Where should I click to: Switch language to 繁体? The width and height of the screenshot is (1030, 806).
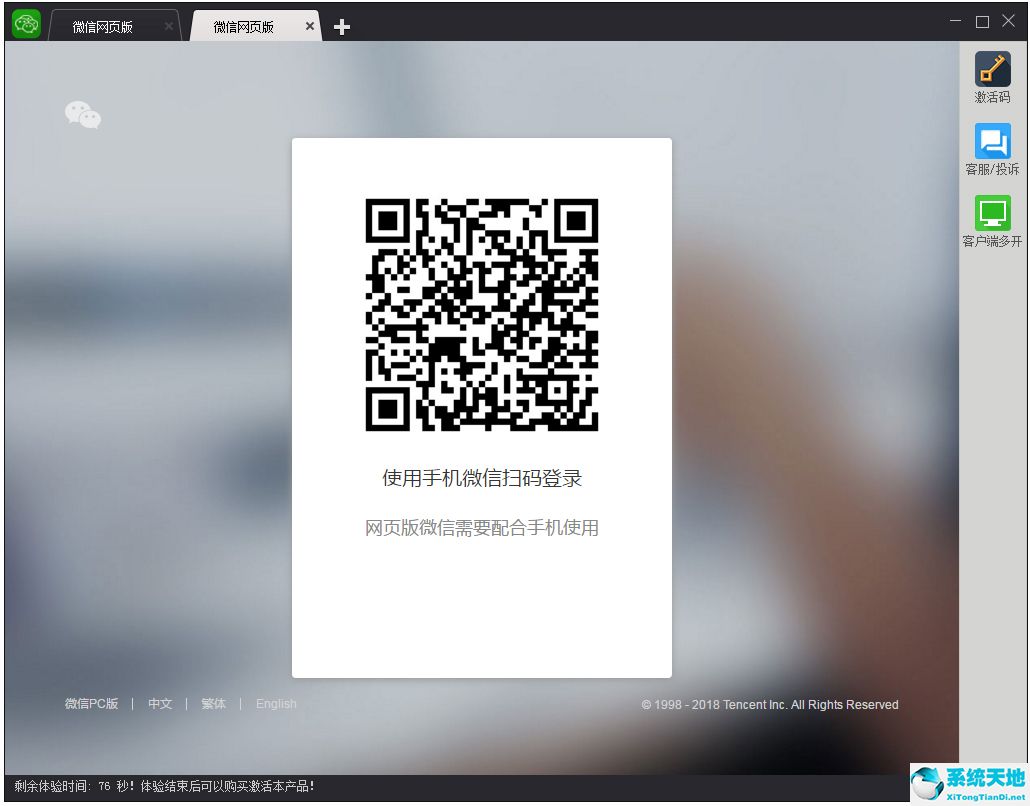213,704
